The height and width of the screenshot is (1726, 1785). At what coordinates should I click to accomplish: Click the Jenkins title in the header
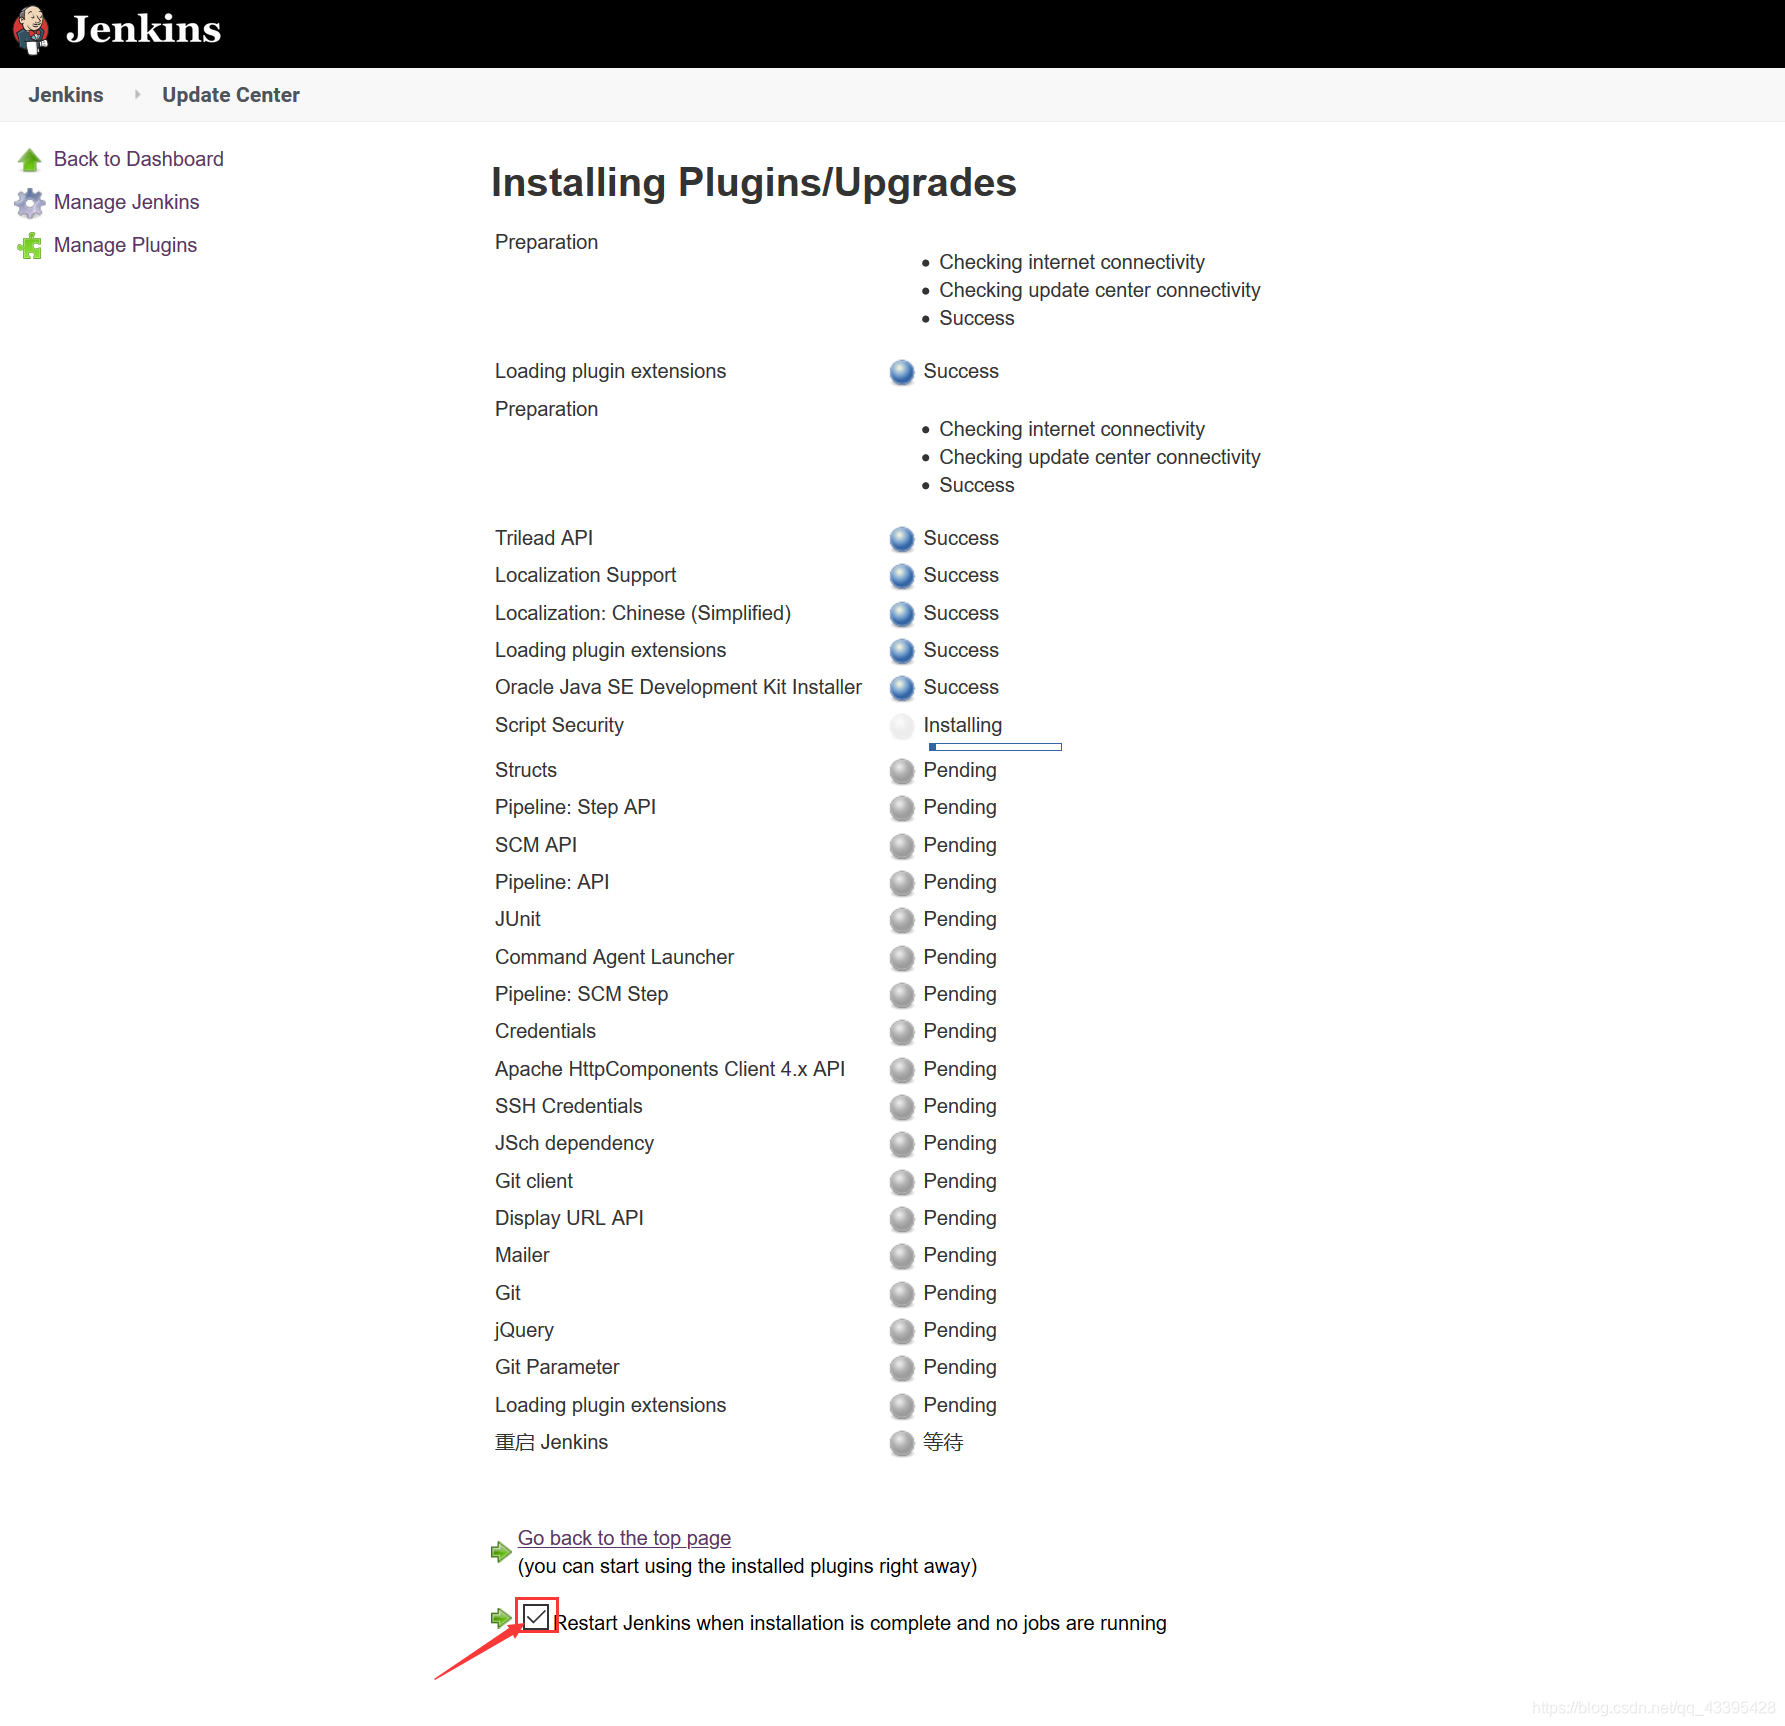[144, 29]
